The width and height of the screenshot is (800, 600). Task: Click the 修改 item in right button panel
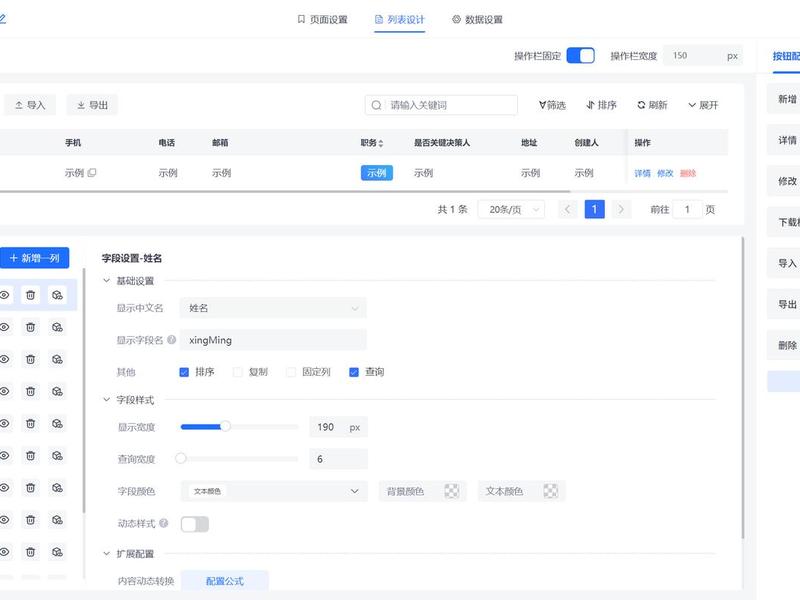[x=784, y=181]
